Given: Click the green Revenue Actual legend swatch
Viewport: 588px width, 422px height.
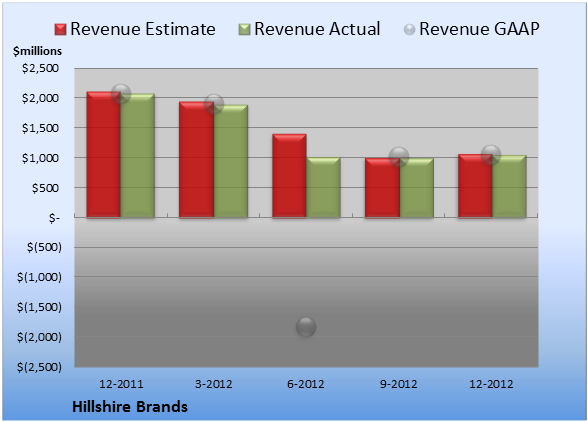Looking at the screenshot, I should click(x=244, y=30).
